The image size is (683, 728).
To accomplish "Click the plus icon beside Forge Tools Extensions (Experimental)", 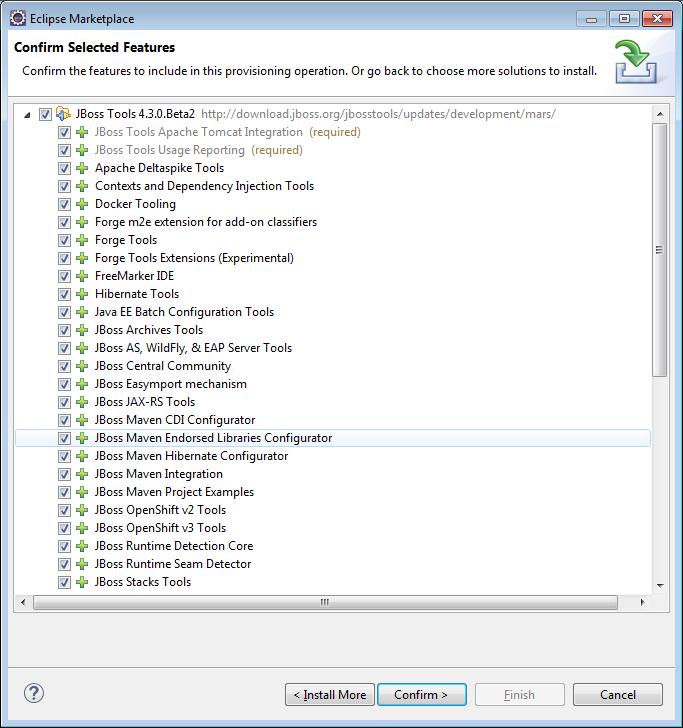I will [82, 258].
